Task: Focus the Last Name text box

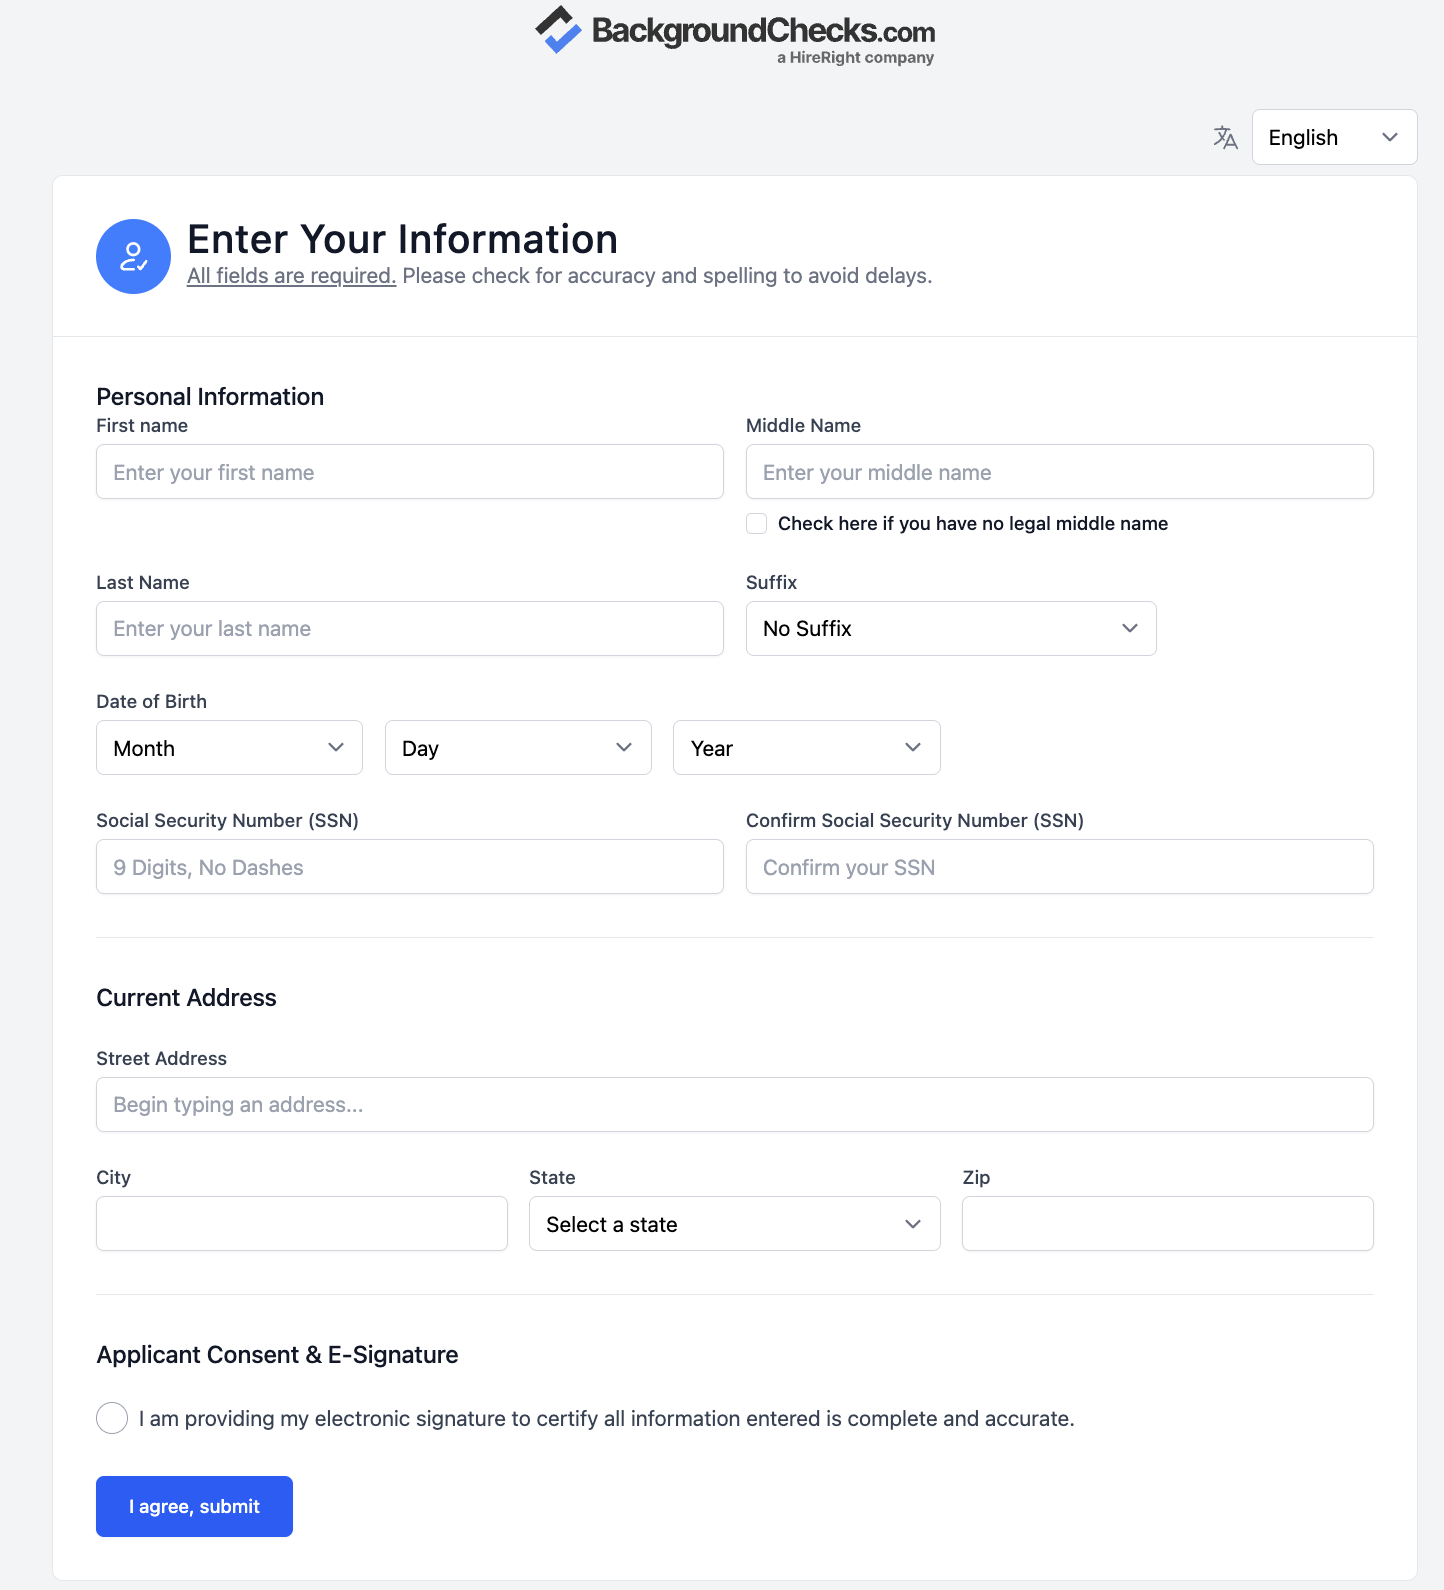Action: 409,629
